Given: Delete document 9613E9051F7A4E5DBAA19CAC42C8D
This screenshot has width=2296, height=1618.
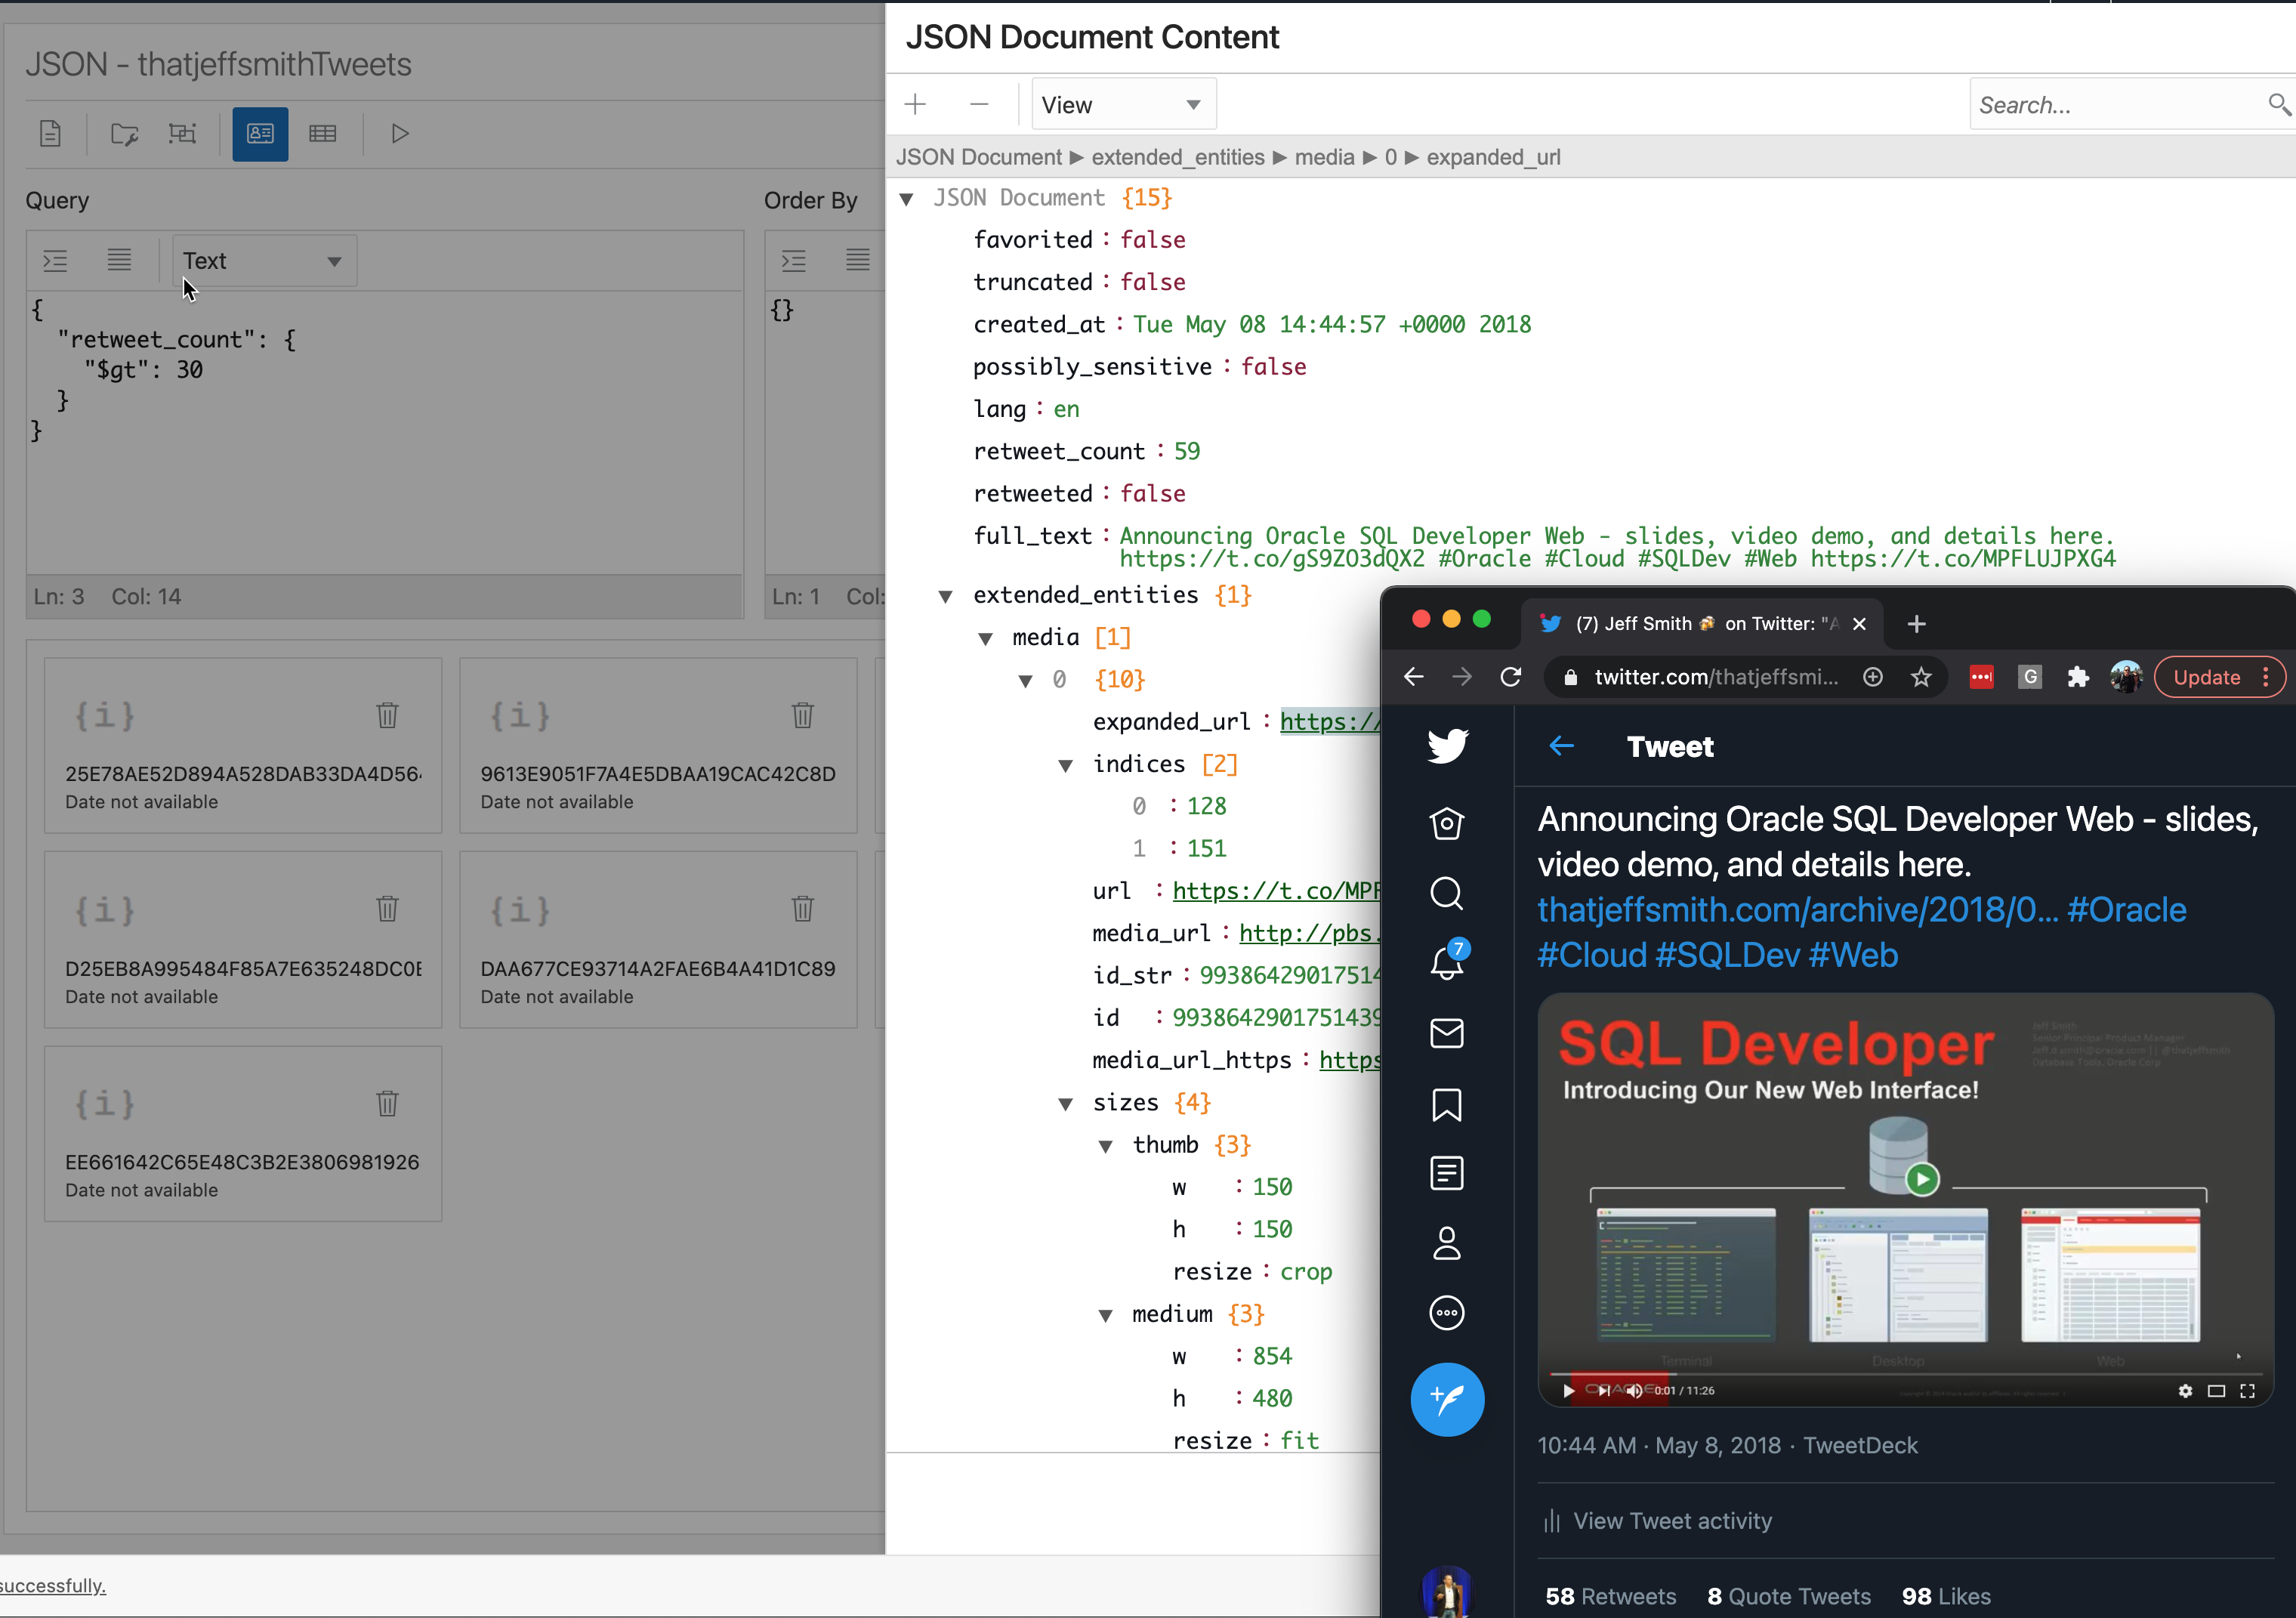Looking at the screenshot, I should [x=802, y=715].
